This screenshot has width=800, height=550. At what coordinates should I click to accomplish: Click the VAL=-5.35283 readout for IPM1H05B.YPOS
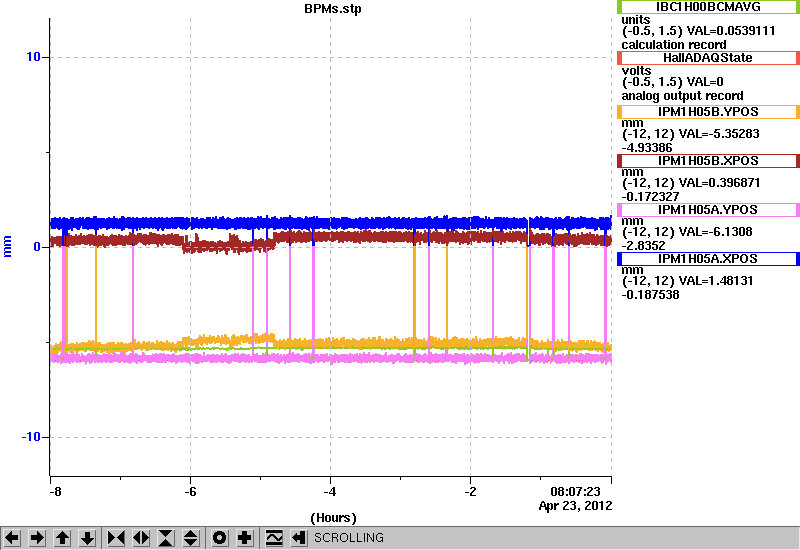click(x=719, y=134)
